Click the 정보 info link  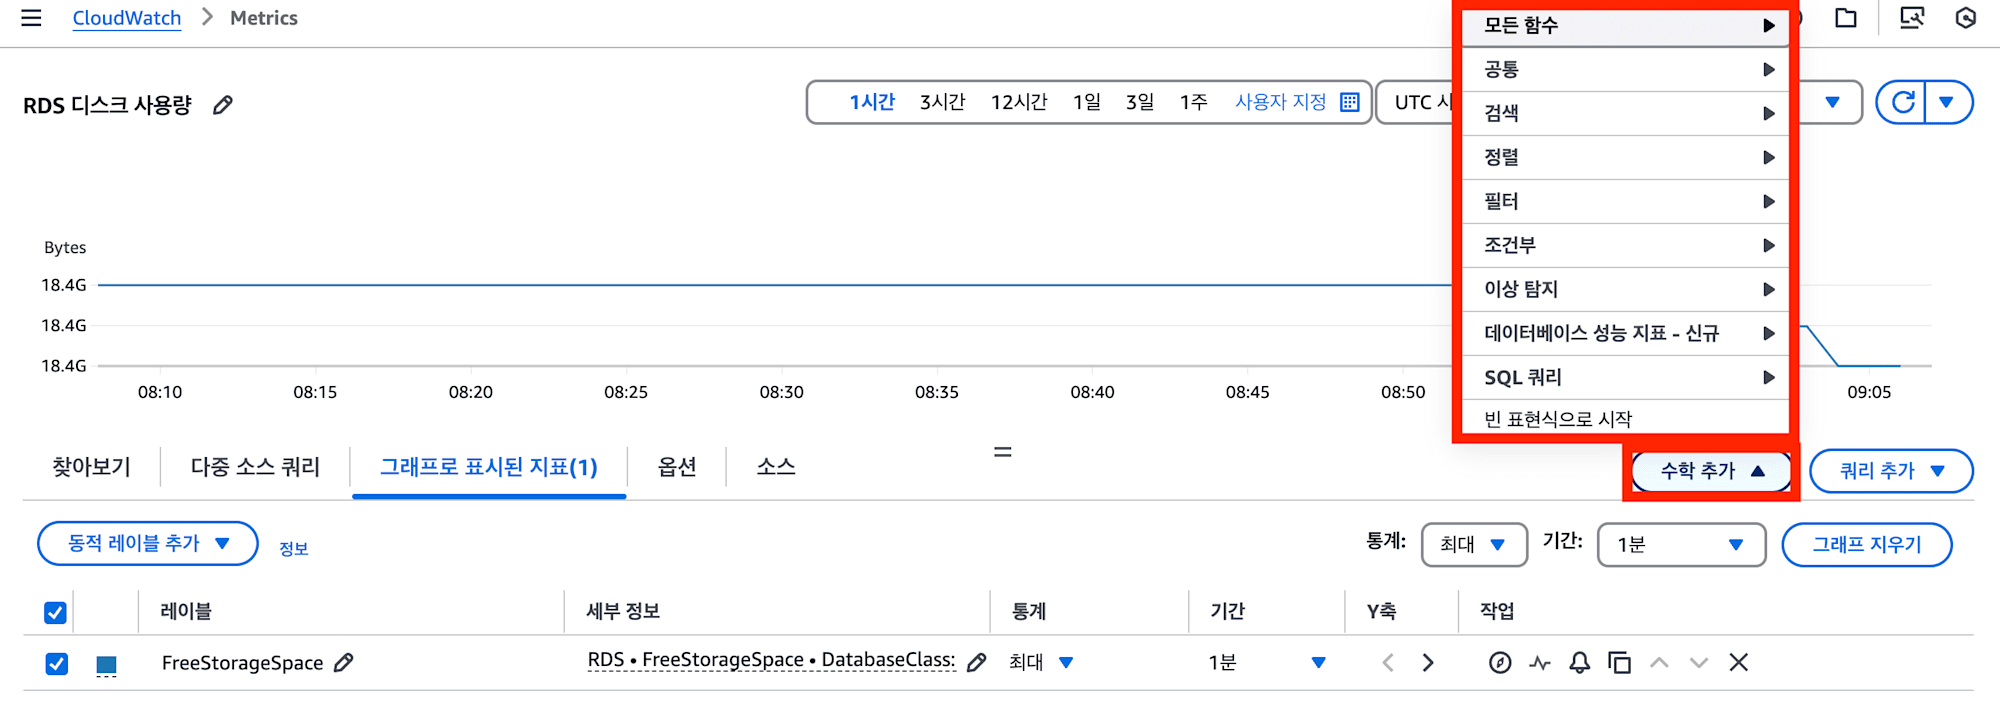[x=293, y=548]
